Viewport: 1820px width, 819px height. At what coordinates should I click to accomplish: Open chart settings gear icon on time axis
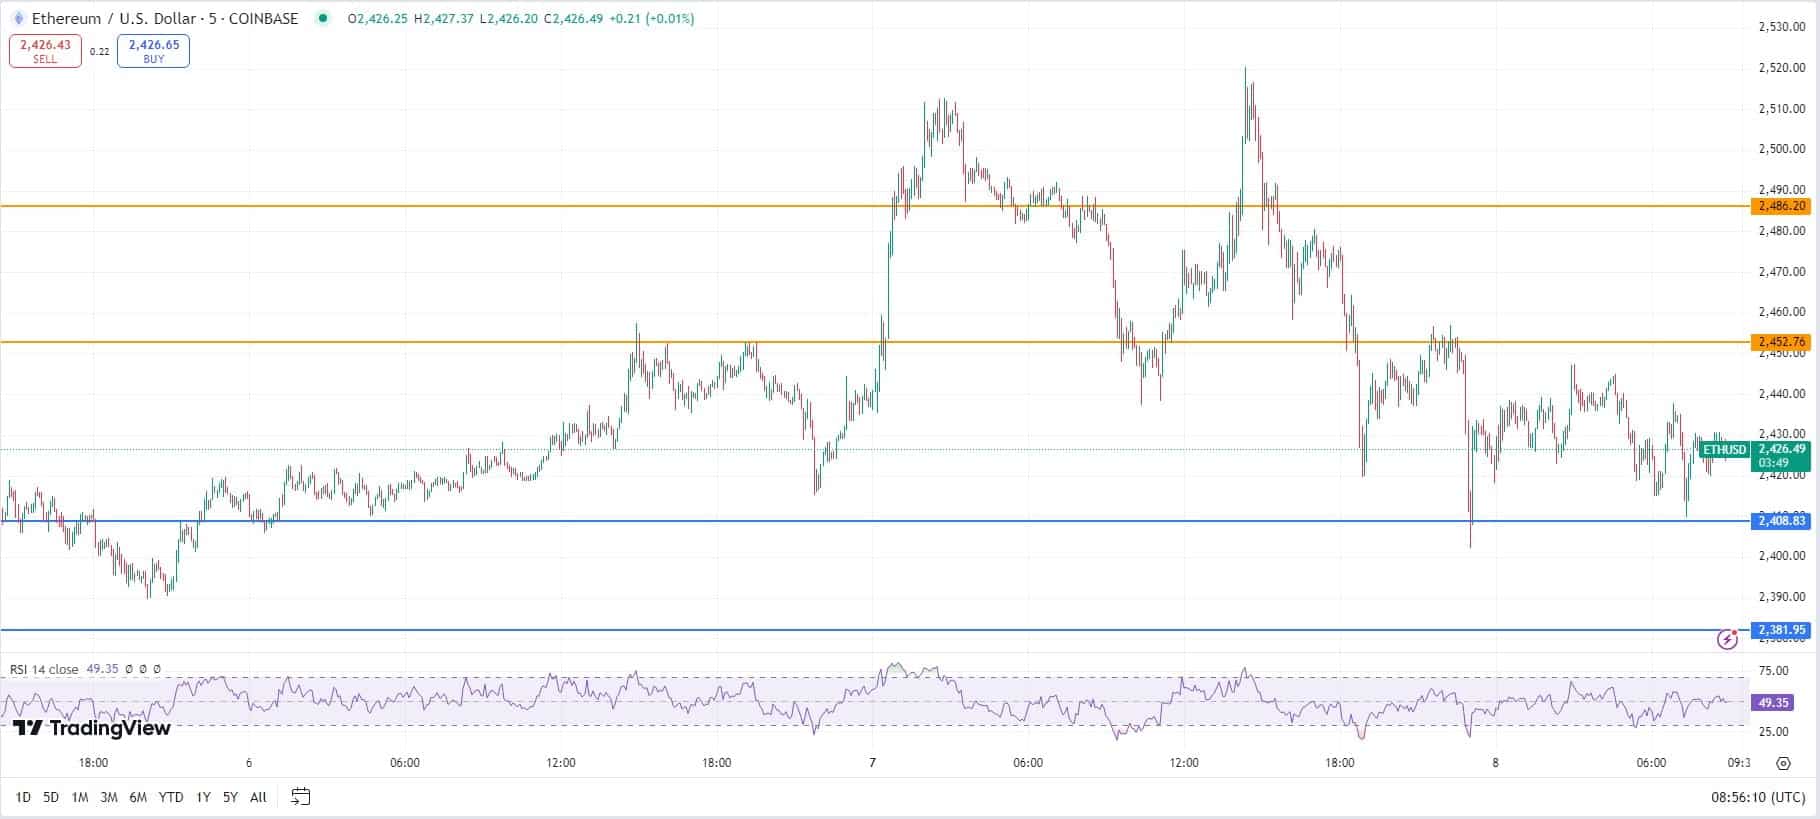[1783, 763]
